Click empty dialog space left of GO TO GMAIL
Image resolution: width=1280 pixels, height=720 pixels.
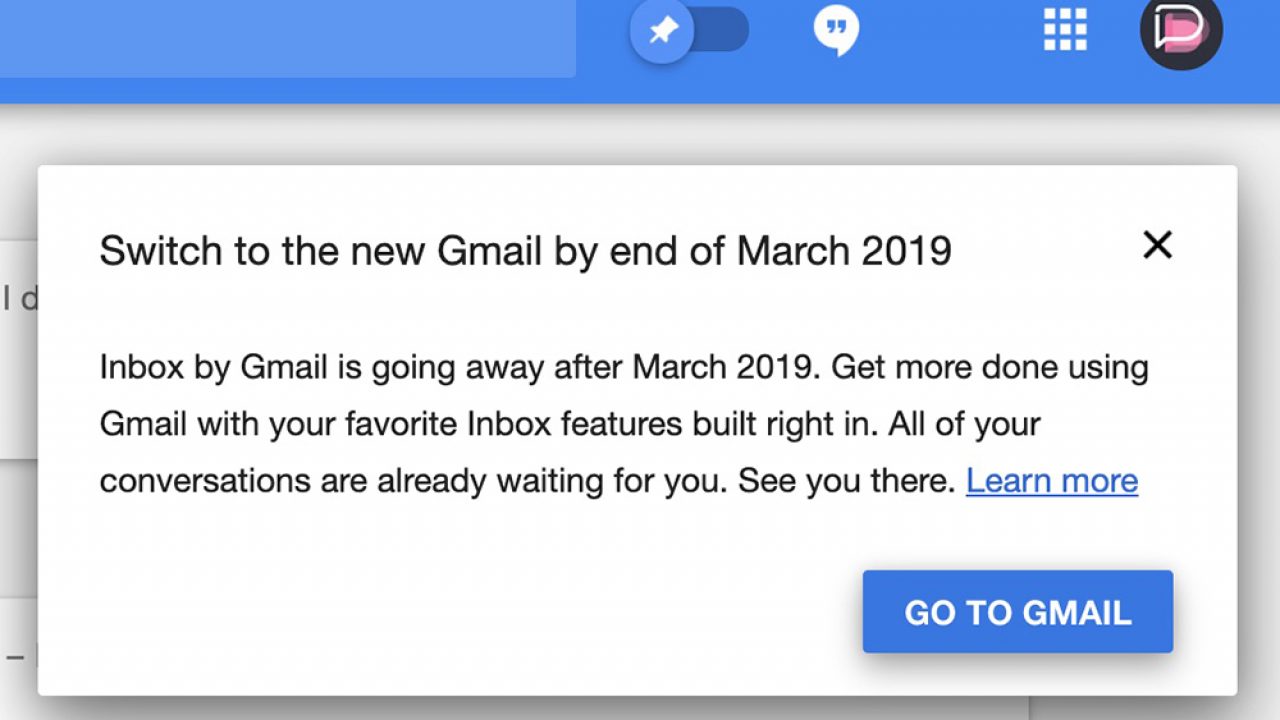pyautogui.click(x=450, y=612)
